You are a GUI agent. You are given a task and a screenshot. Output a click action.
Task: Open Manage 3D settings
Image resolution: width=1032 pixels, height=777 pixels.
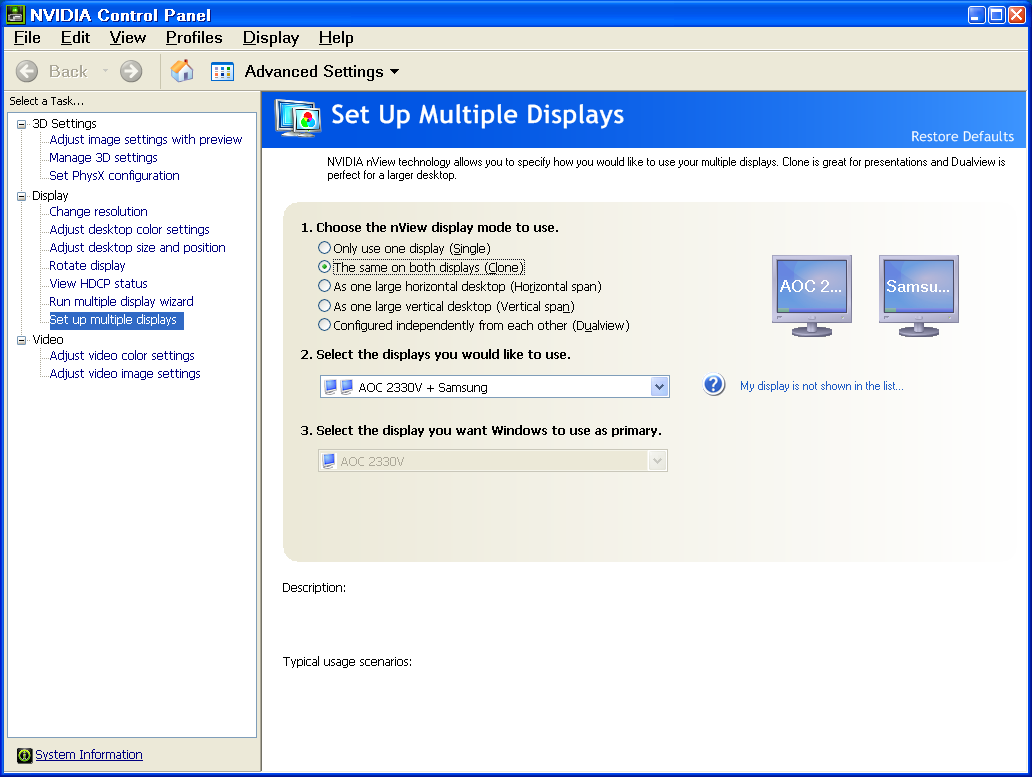(x=103, y=157)
